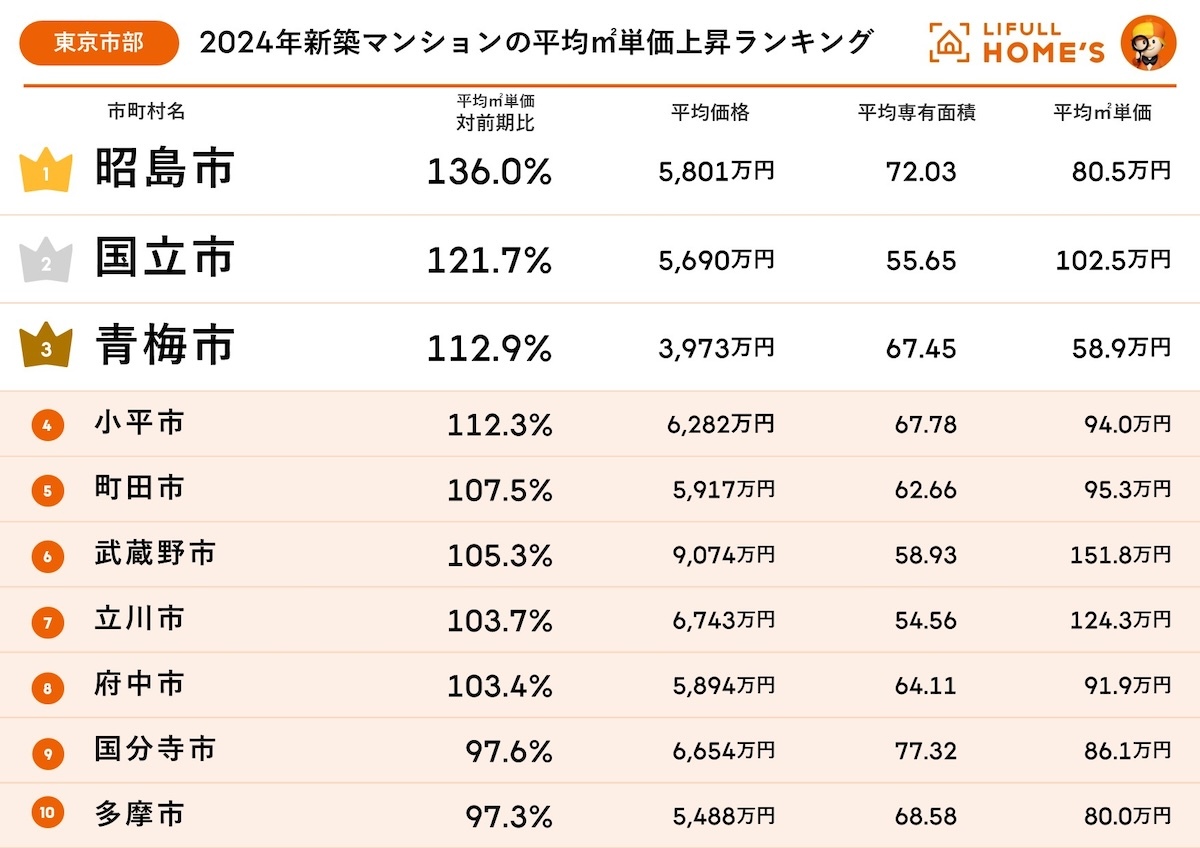Click the LIFULL HOME'S house logo icon
1200x848 pixels.
pyautogui.click(x=949, y=42)
